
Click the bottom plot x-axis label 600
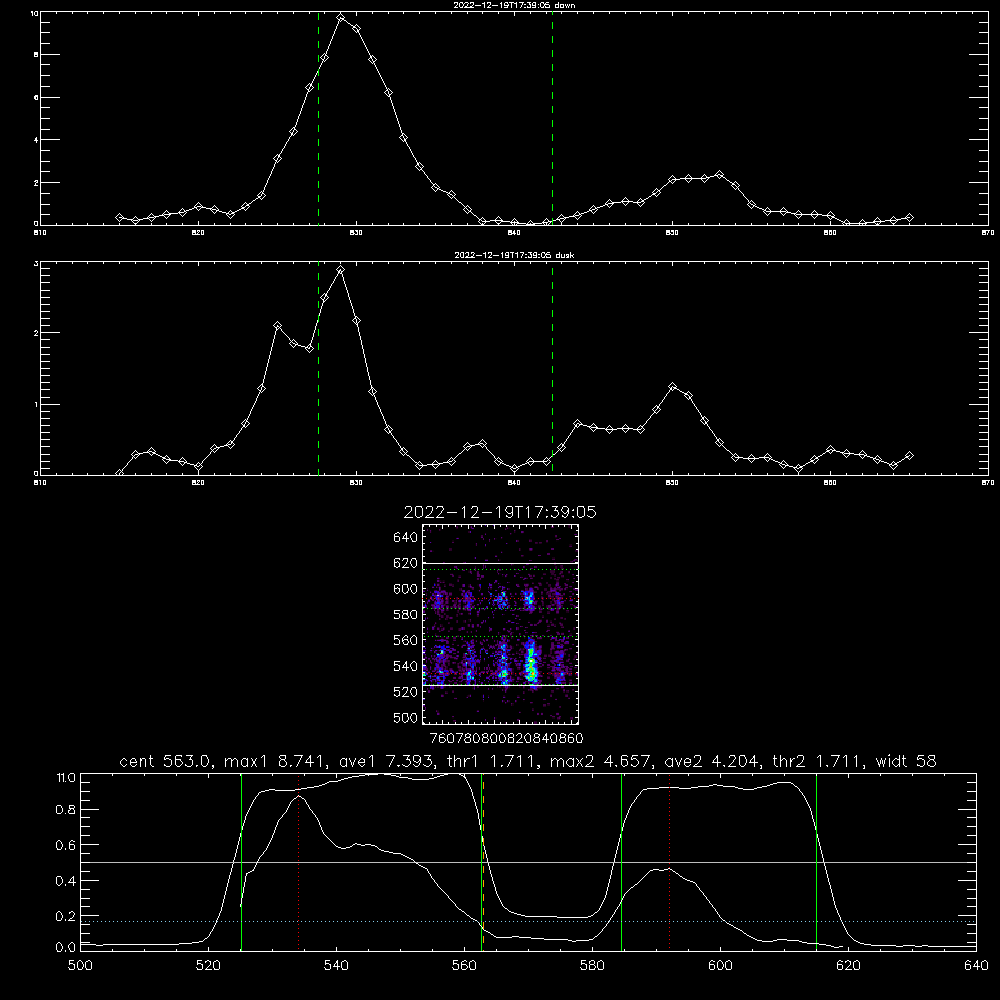coord(720,966)
